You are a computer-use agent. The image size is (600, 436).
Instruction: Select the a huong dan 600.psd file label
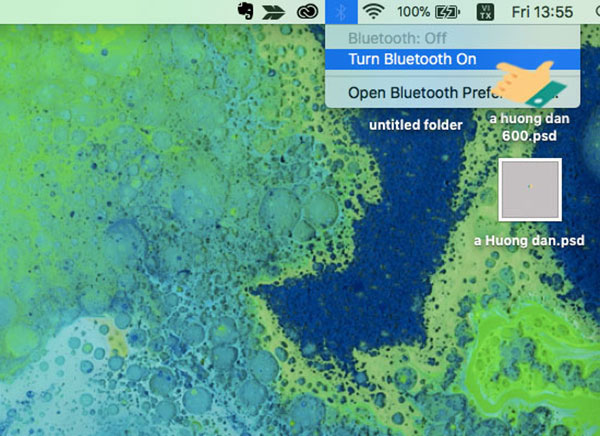529,127
